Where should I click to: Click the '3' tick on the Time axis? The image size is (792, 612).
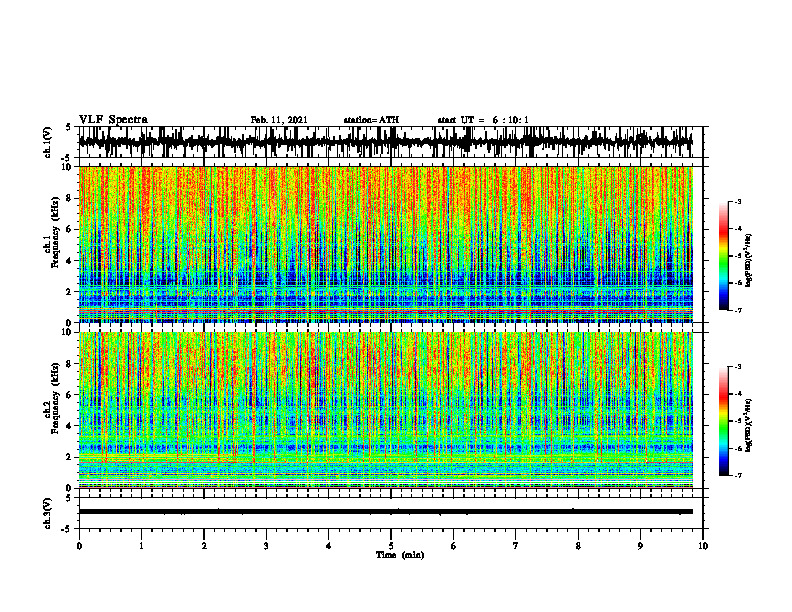(x=266, y=546)
